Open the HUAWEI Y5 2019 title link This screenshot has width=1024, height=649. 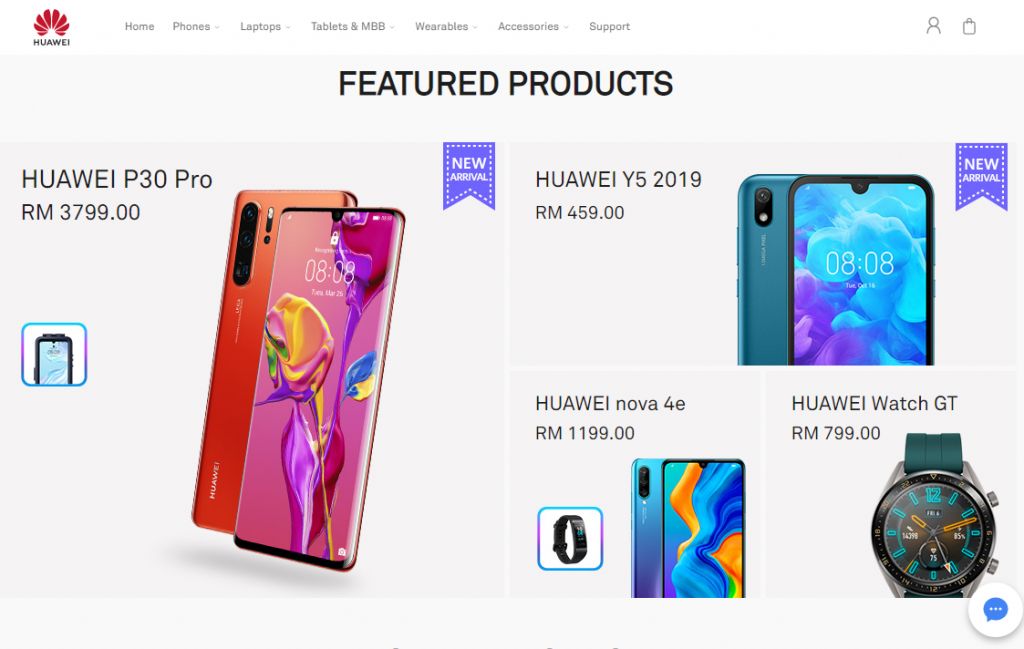click(618, 180)
